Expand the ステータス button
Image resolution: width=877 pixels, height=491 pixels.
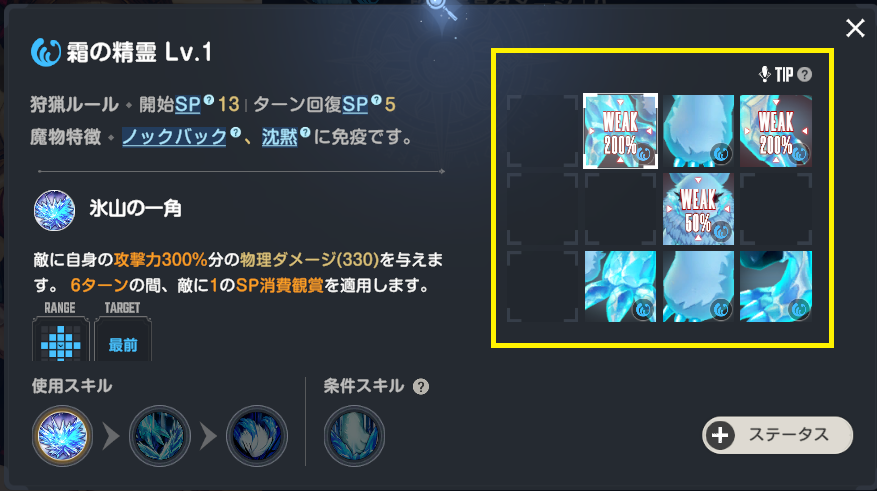(x=777, y=435)
